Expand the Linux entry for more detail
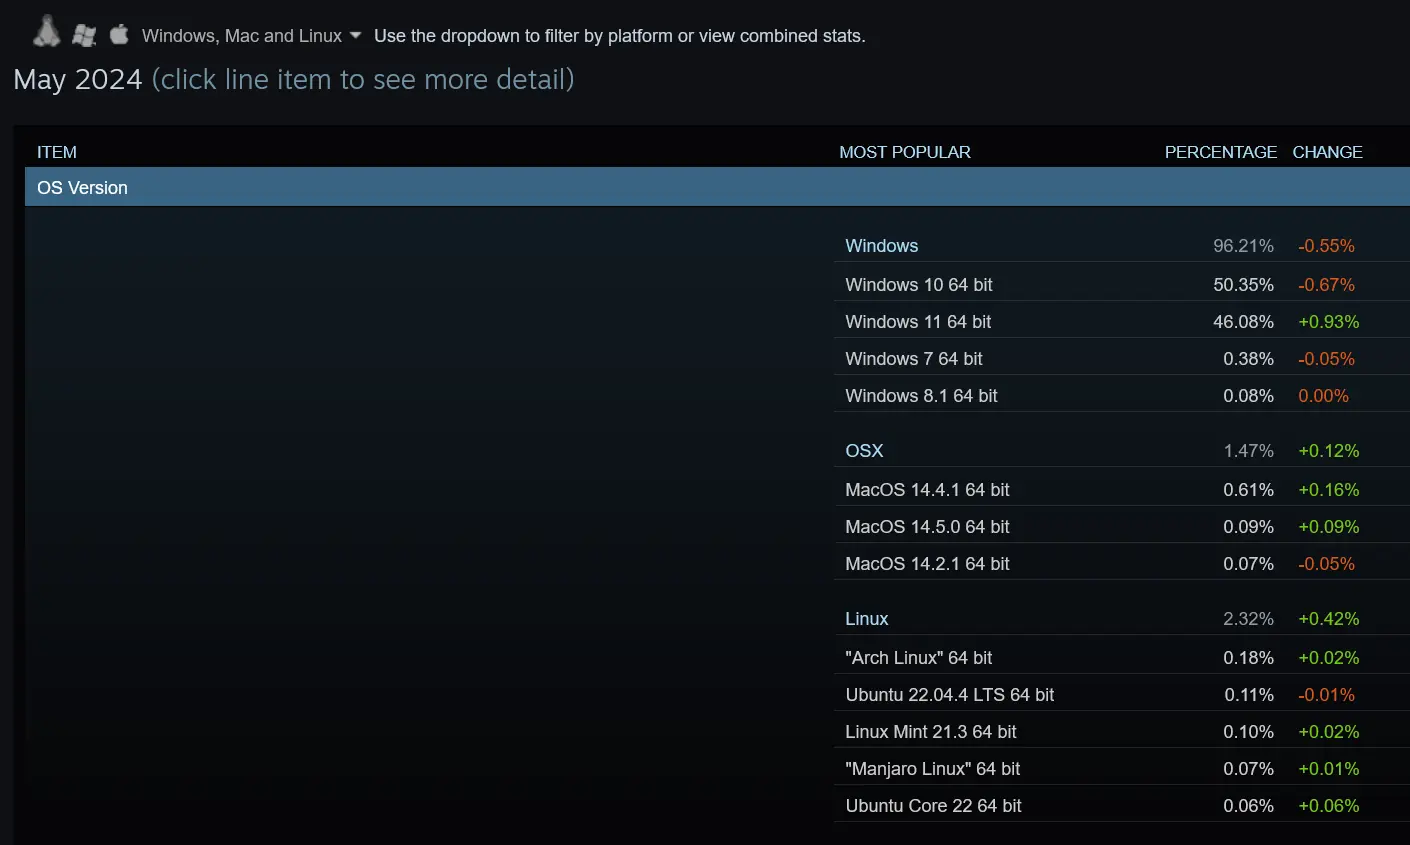This screenshot has width=1410, height=845. point(866,618)
